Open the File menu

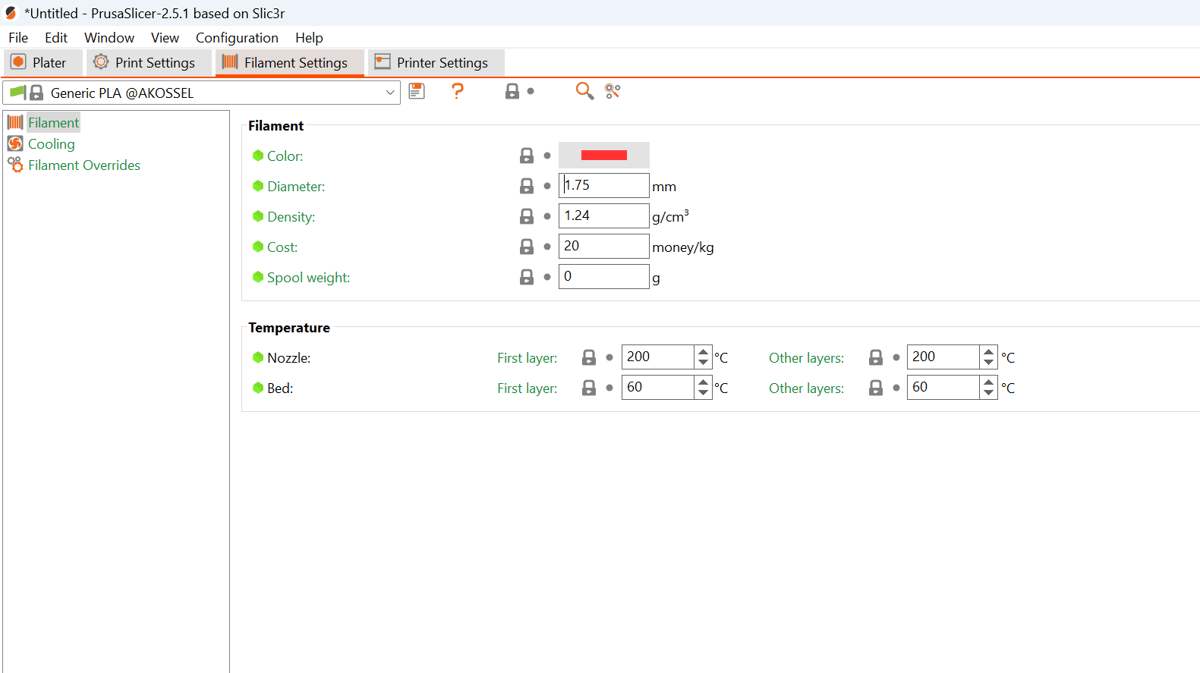pos(18,37)
